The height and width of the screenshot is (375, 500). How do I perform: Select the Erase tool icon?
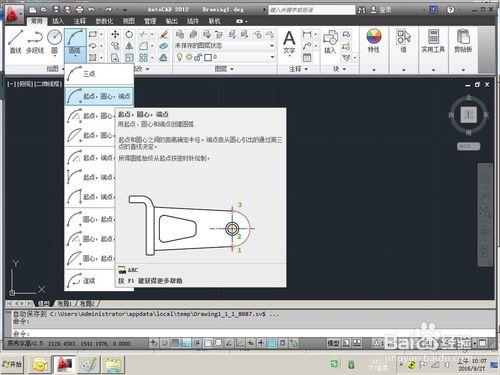pos(163,34)
